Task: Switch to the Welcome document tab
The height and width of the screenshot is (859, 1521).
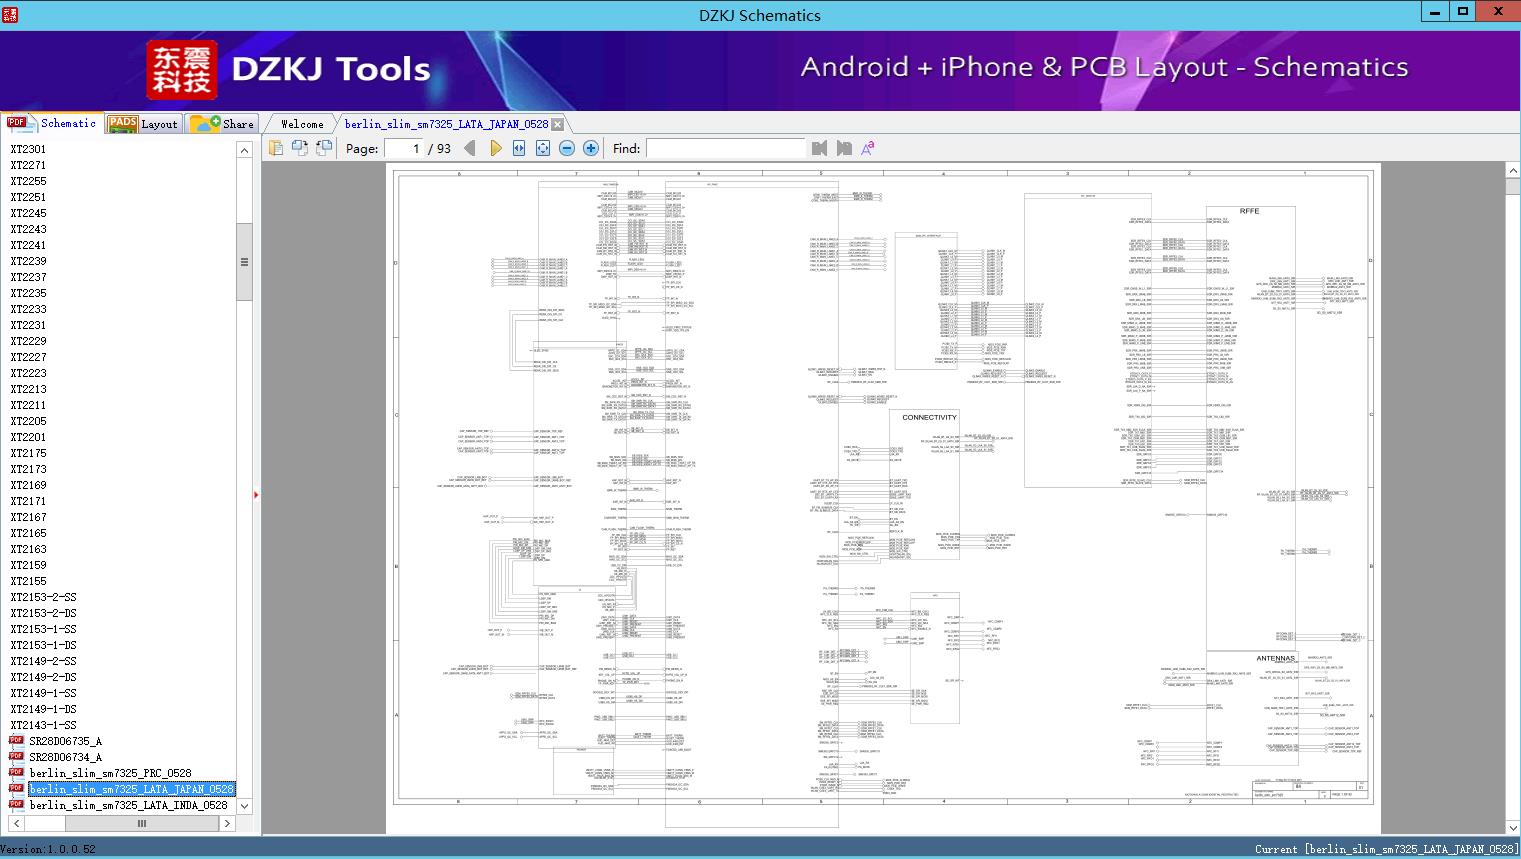Action: [302, 124]
